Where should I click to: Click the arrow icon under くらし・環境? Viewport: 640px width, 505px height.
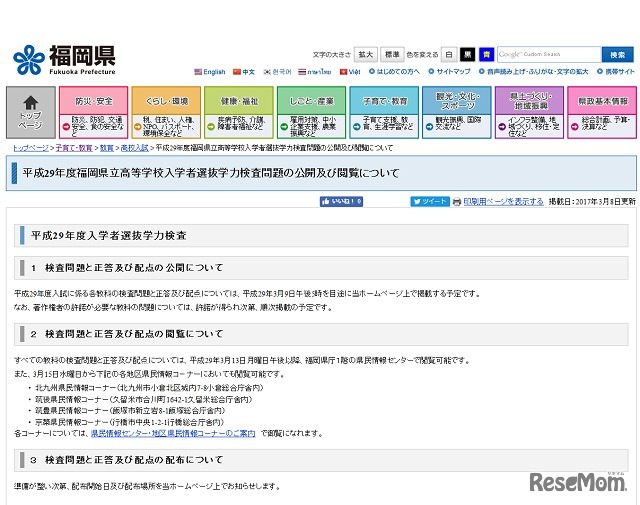click(x=138, y=127)
